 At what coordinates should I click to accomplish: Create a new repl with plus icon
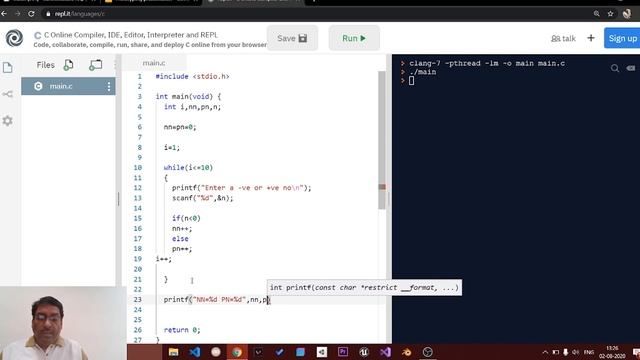(591, 38)
